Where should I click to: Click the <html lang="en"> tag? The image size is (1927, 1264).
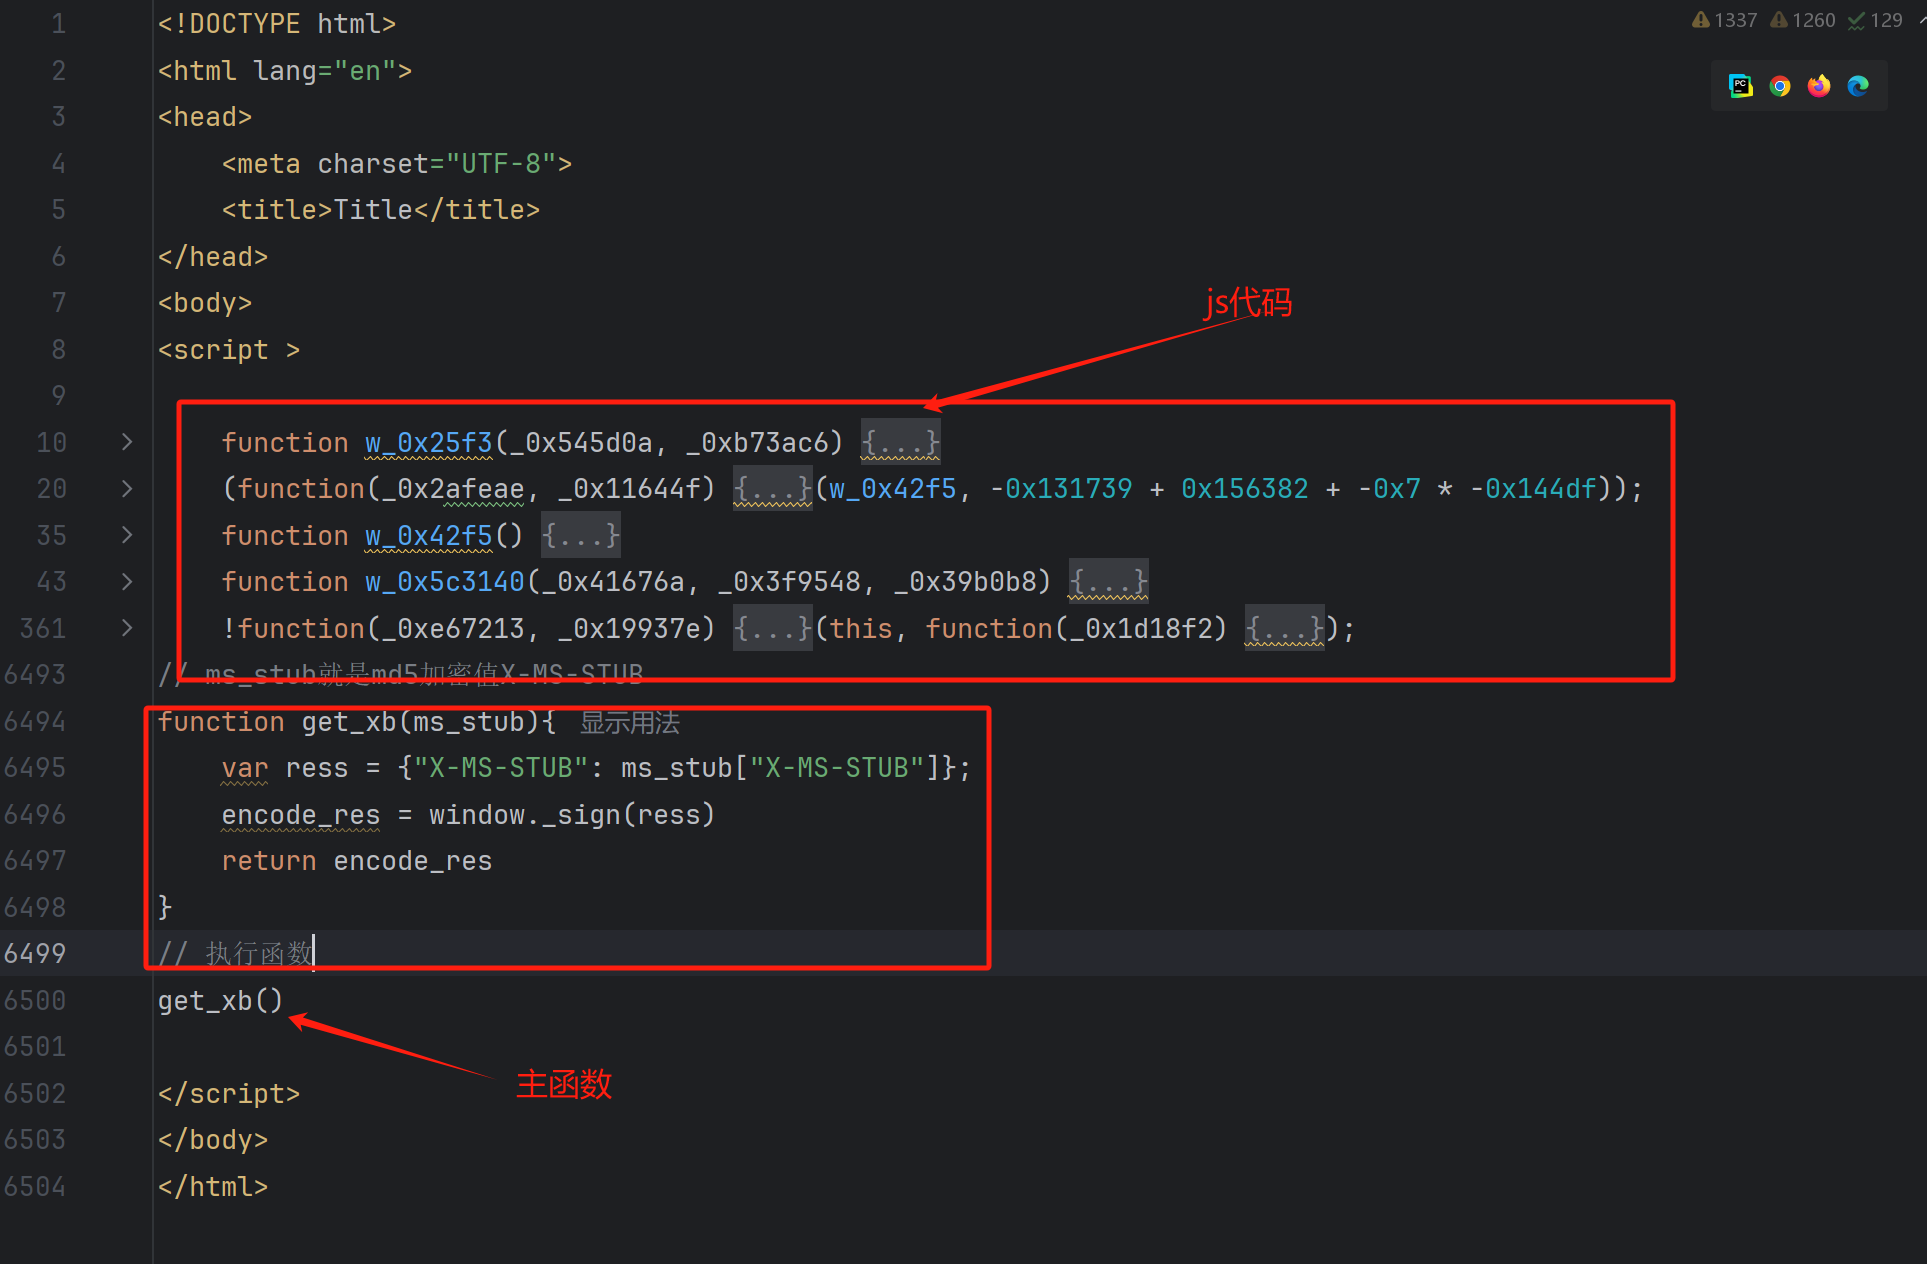(285, 71)
